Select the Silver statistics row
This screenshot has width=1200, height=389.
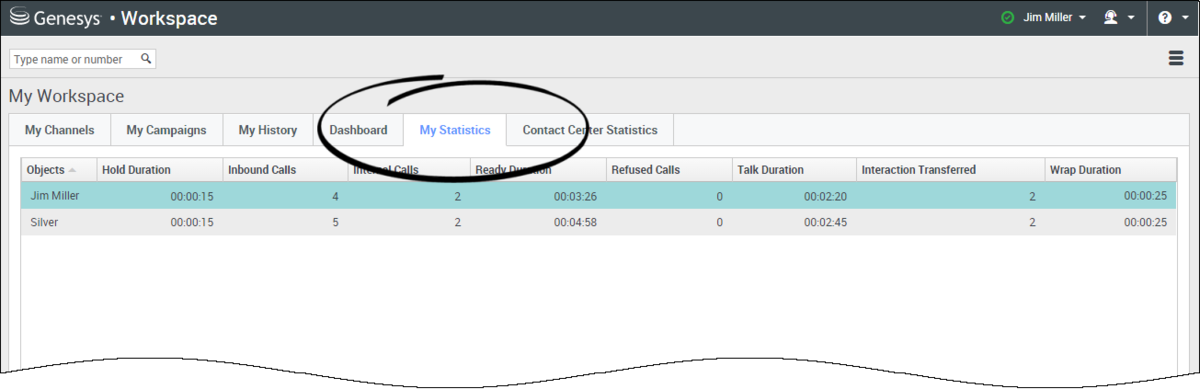click(x=598, y=222)
